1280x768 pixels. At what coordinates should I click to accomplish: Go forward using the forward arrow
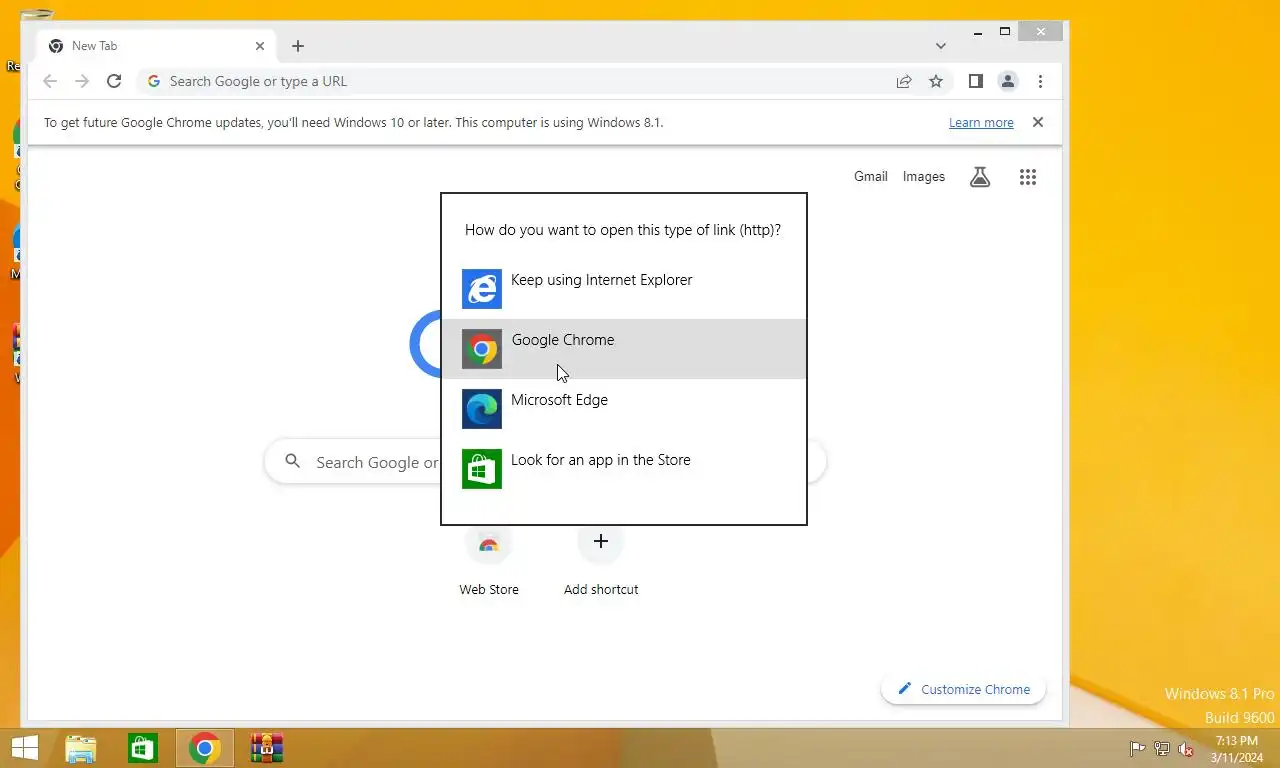[82, 81]
